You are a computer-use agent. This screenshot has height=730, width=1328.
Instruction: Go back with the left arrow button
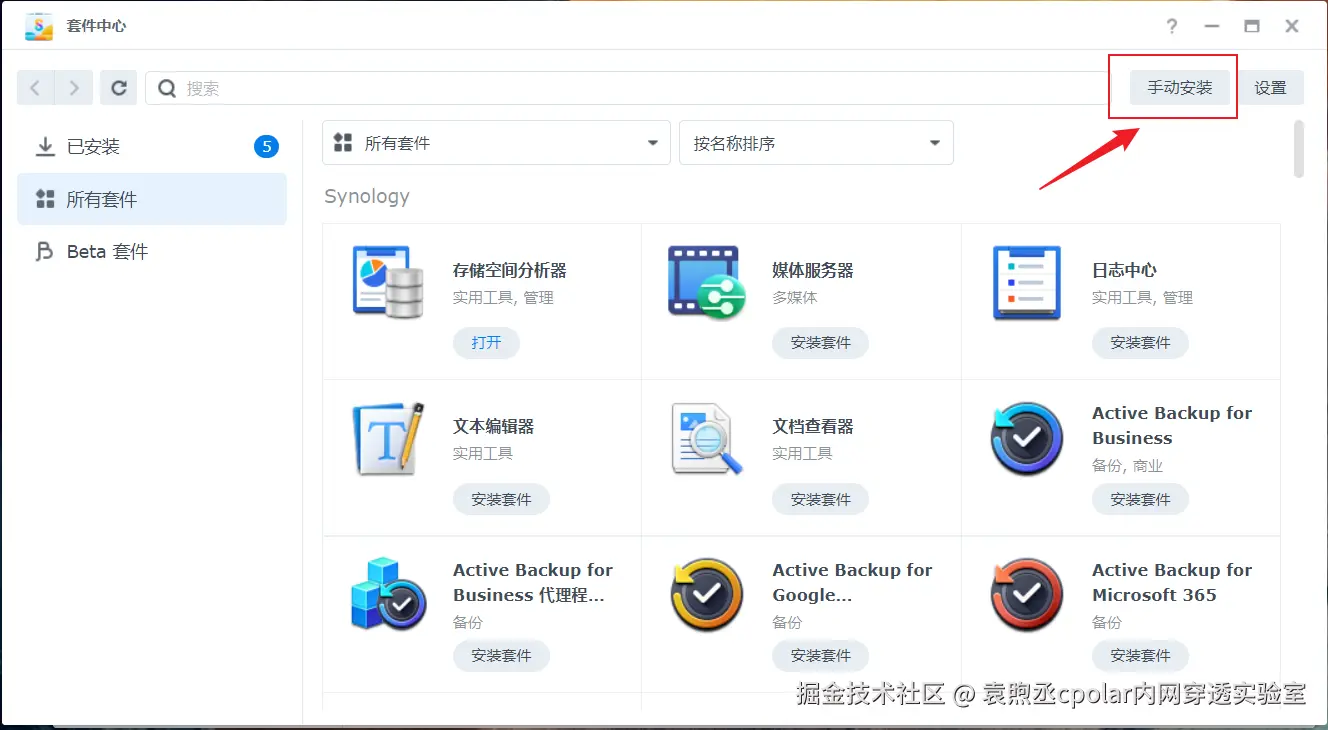coord(36,88)
